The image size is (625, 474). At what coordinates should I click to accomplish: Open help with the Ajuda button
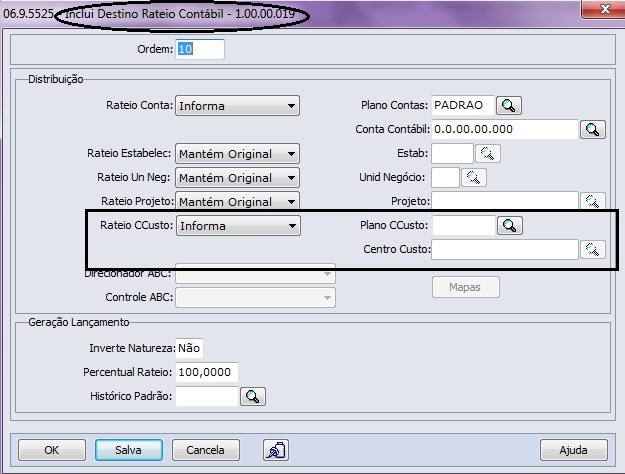[574, 450]
